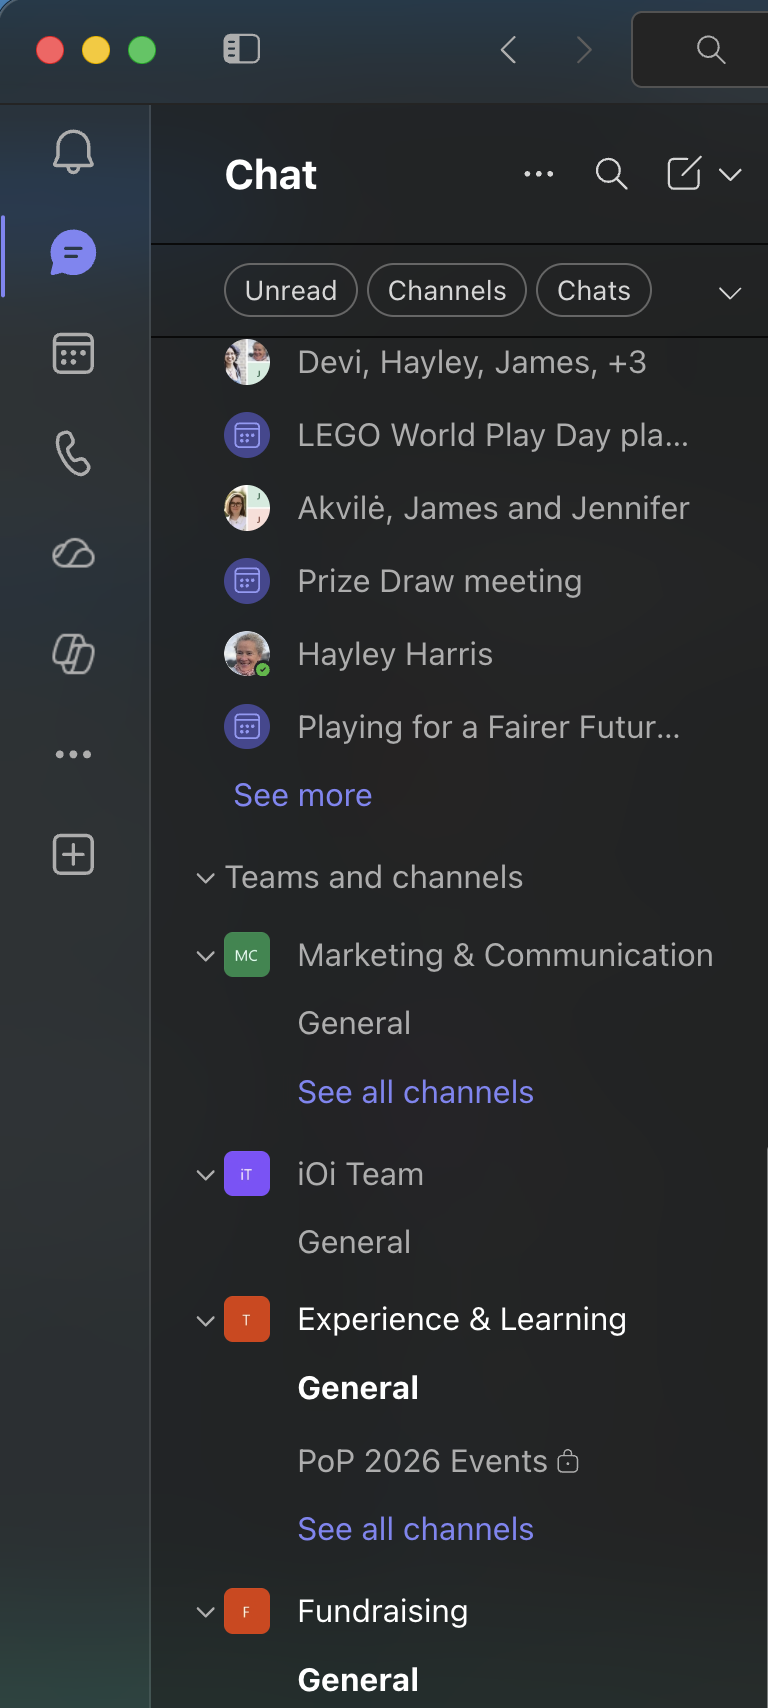Open the Calls phone icon
Screen dimensions: 768x1708
click(x=73, y=454)
